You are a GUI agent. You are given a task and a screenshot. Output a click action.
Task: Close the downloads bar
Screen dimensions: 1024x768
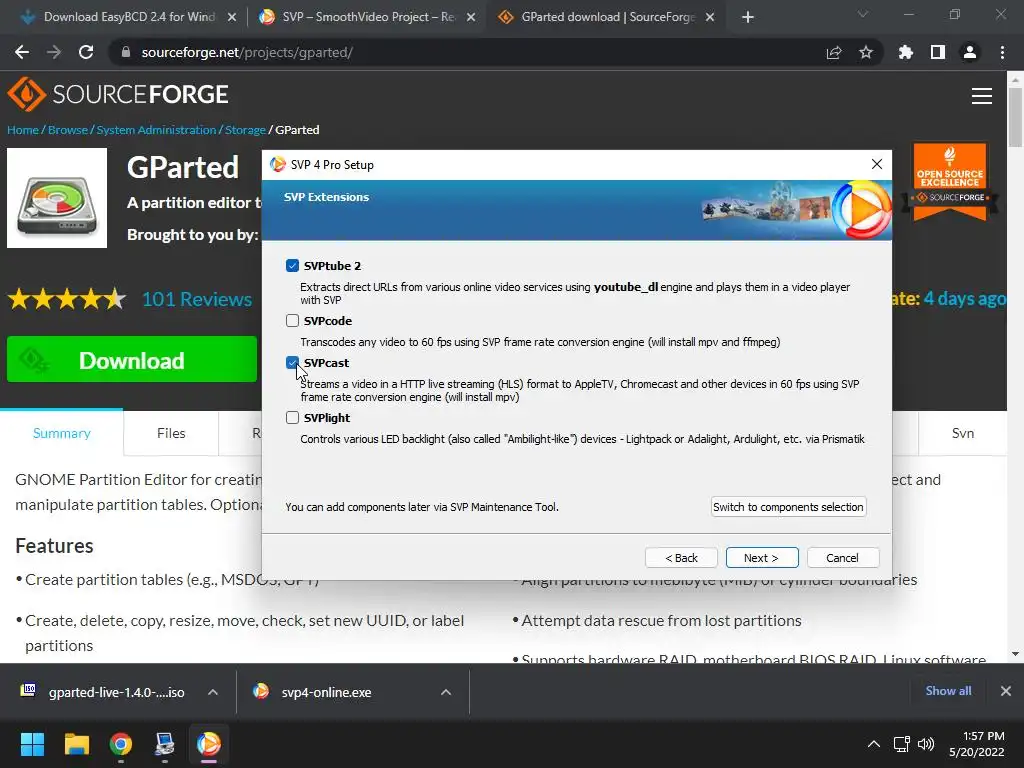click(1006, 691)
